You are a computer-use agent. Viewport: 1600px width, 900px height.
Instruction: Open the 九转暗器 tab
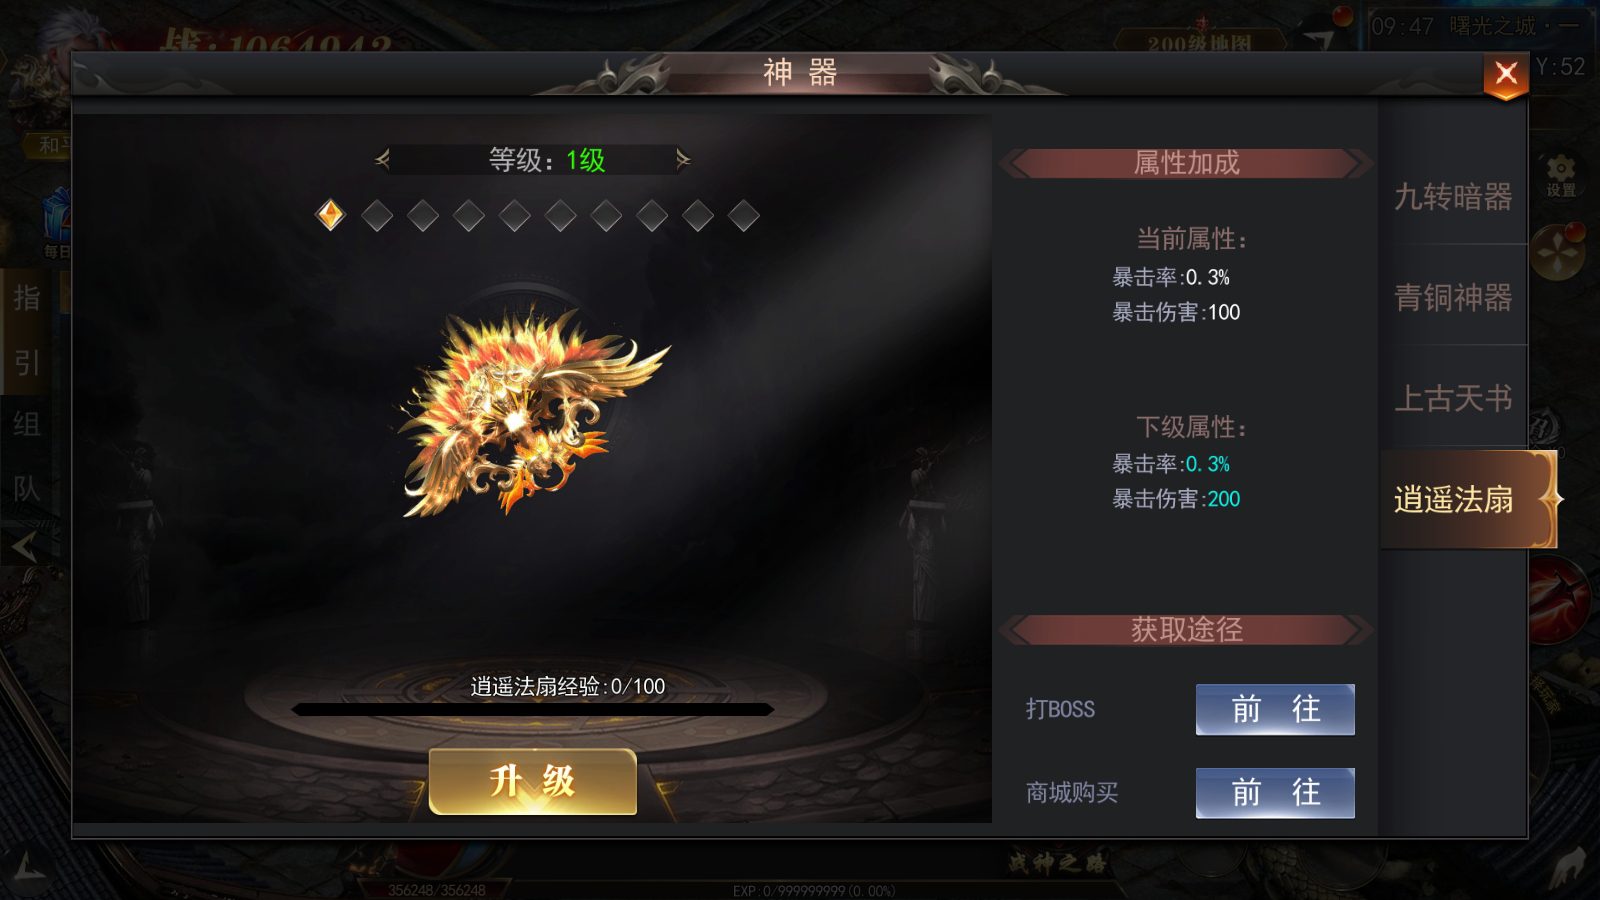tap(1453, 197)
